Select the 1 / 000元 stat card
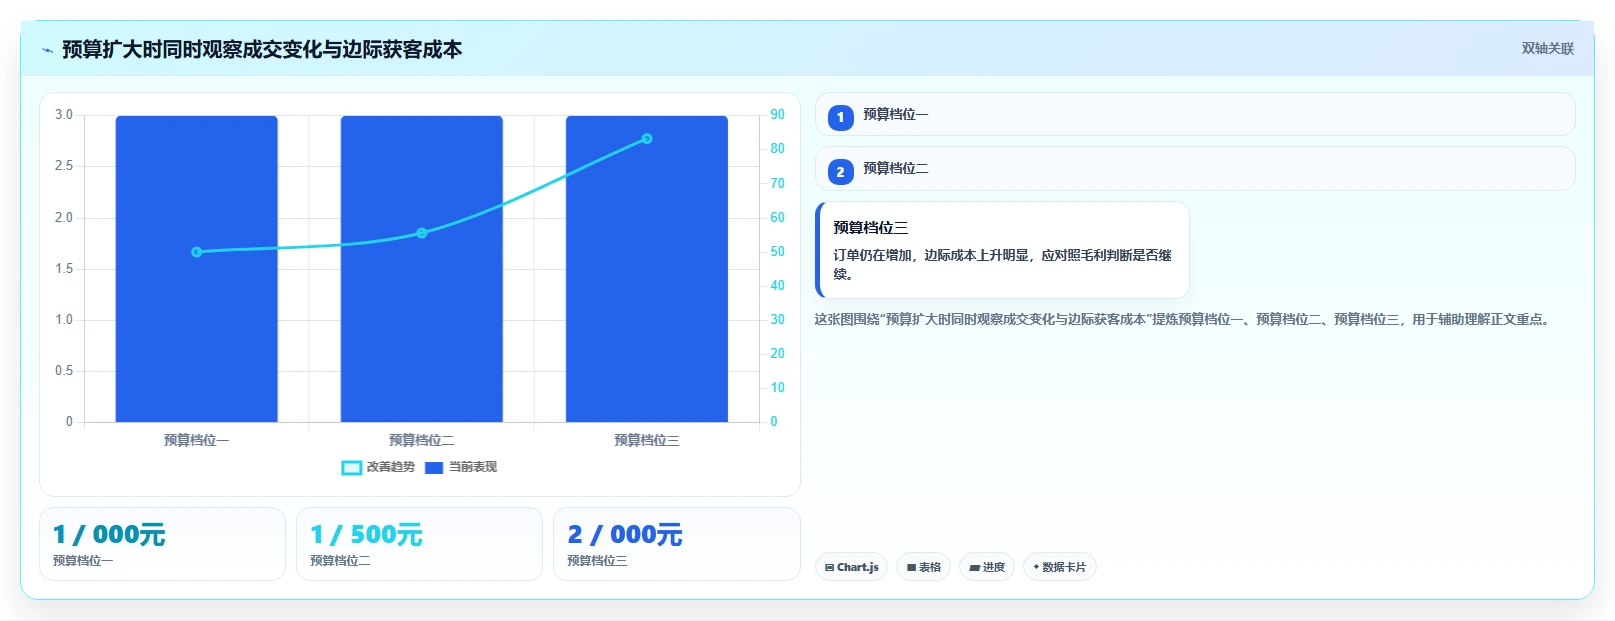1615x621 pixels. pos(162,544)
